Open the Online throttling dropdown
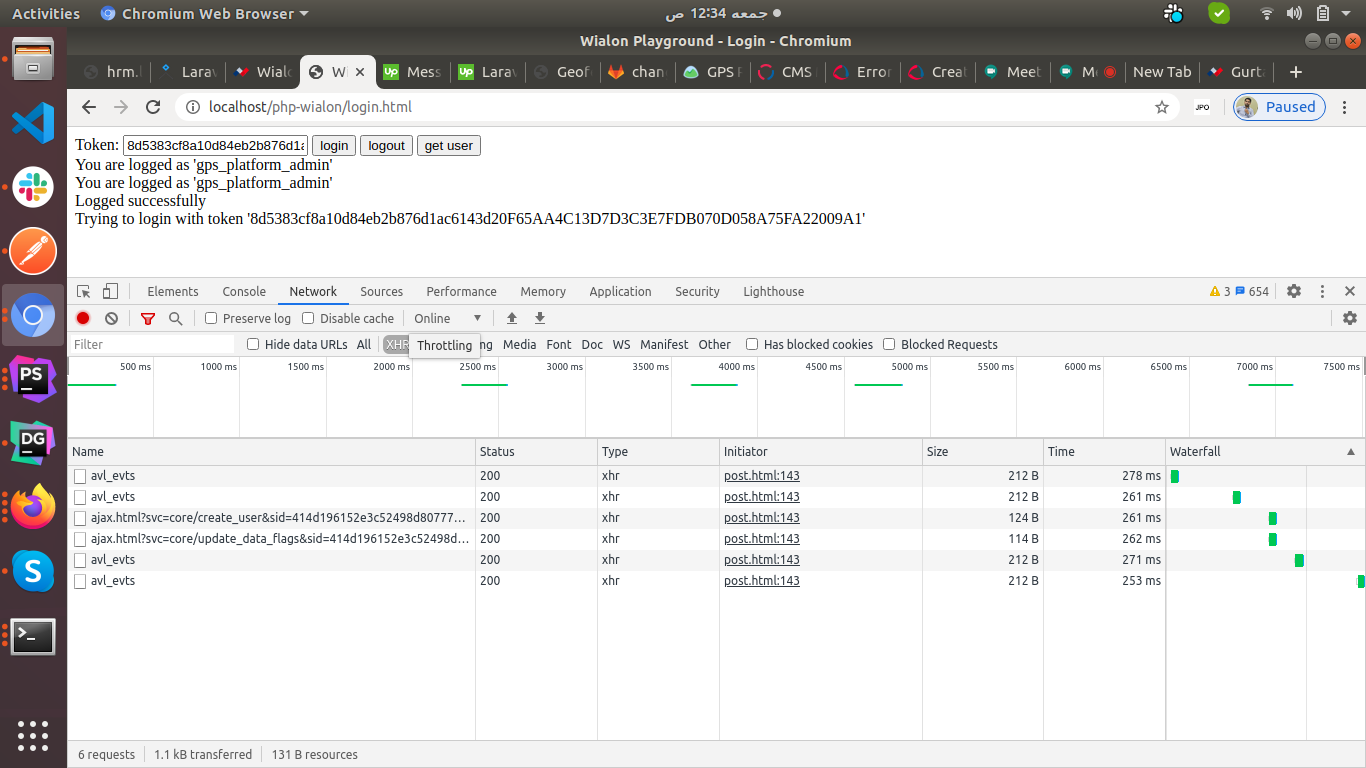Screen dimensions: 1366x768 coord(447,318)
